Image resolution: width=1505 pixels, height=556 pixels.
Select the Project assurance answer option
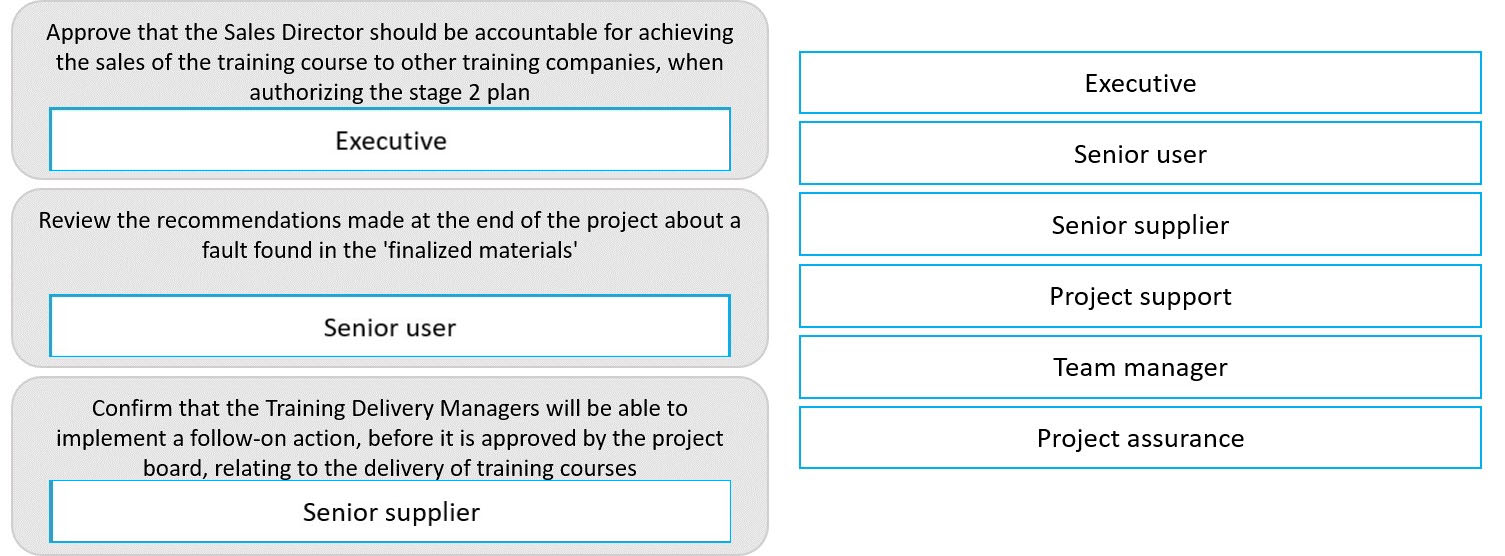point(1140,438)
